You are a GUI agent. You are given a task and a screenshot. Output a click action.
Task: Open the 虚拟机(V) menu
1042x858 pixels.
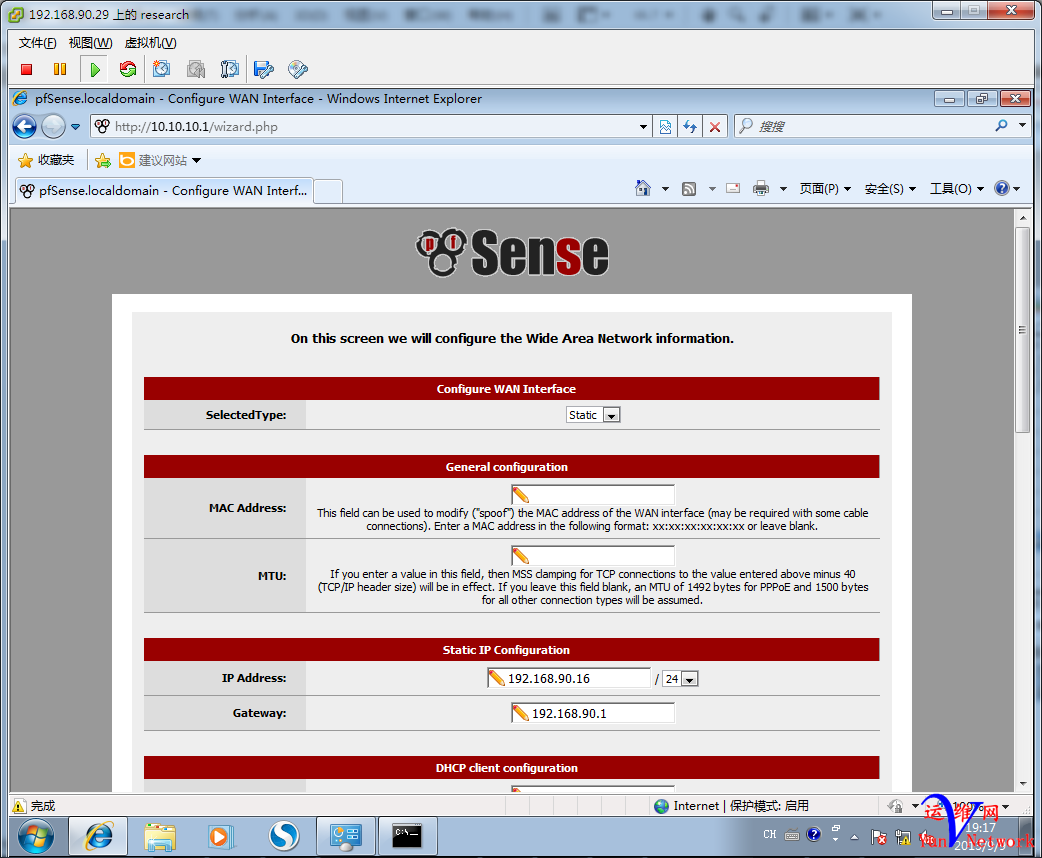(151, 43)
